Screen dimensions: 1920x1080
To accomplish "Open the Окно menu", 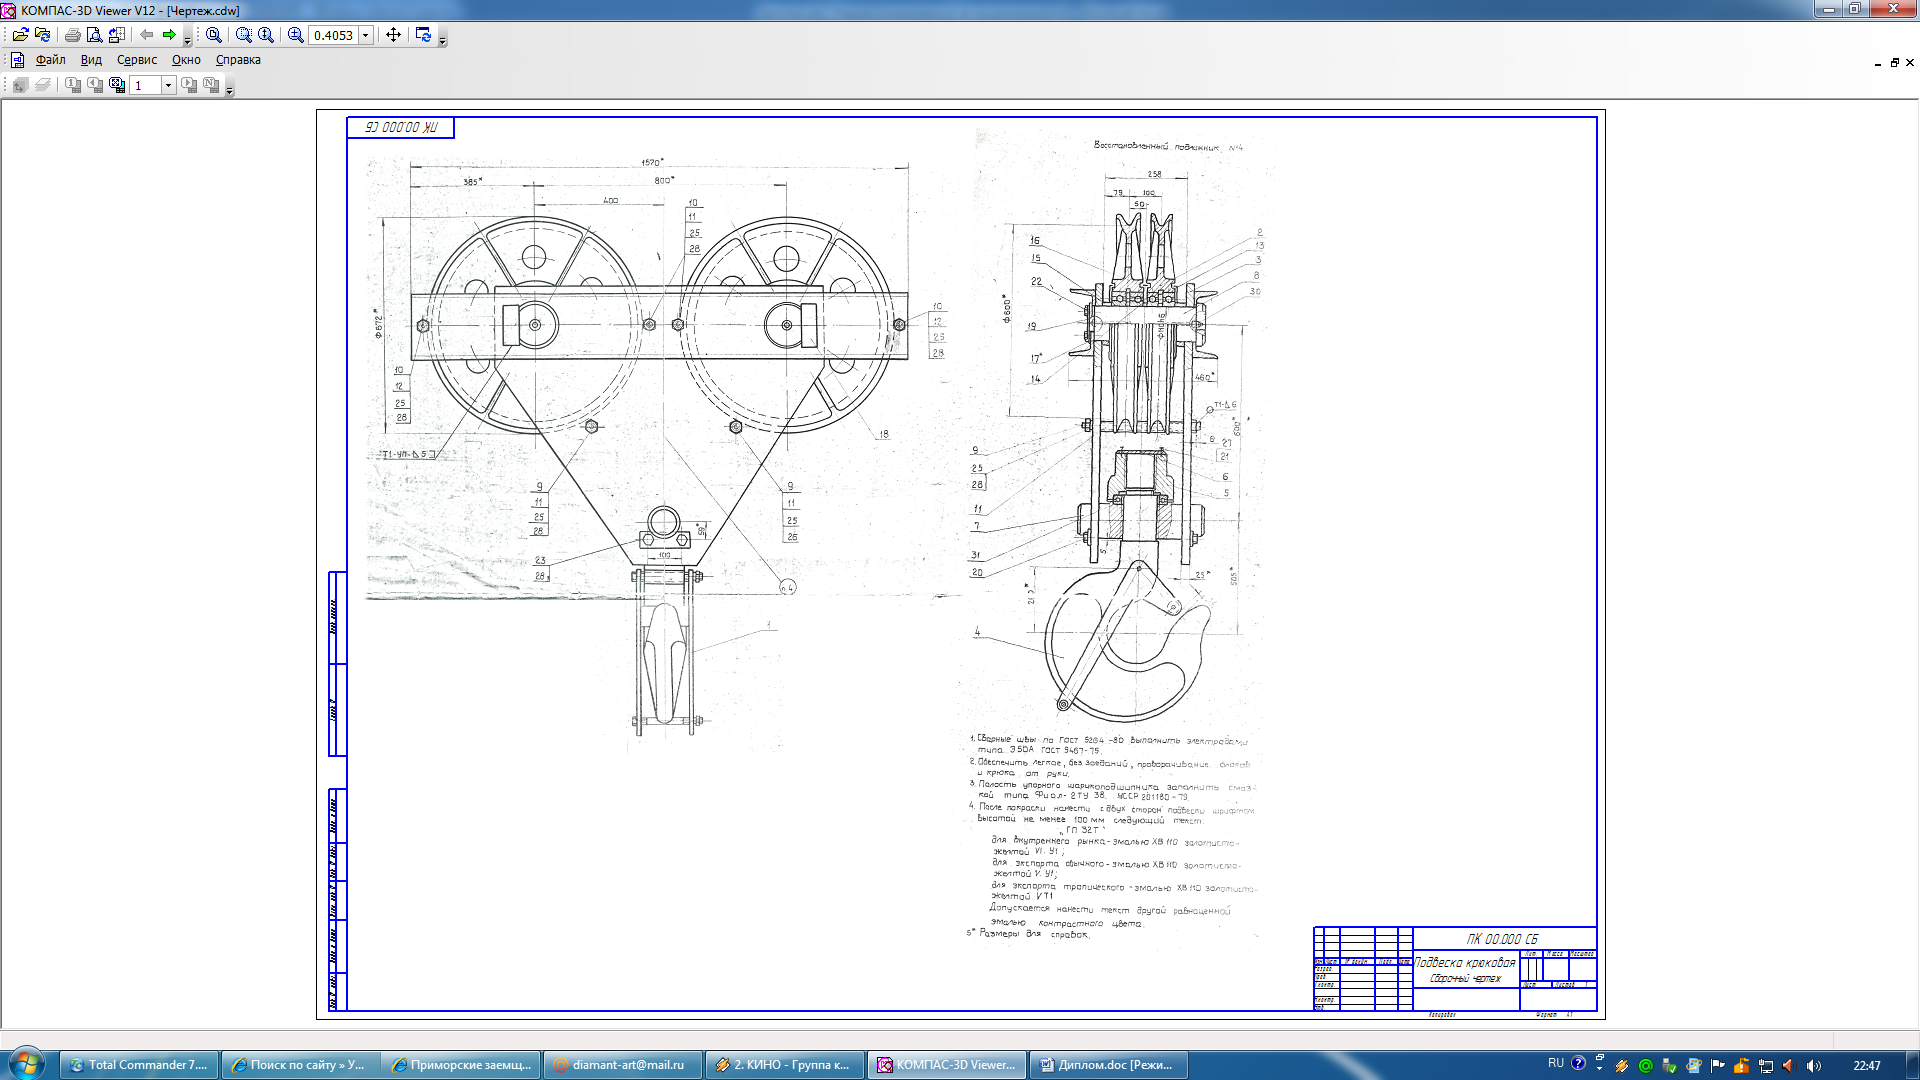I will [186, 60].
